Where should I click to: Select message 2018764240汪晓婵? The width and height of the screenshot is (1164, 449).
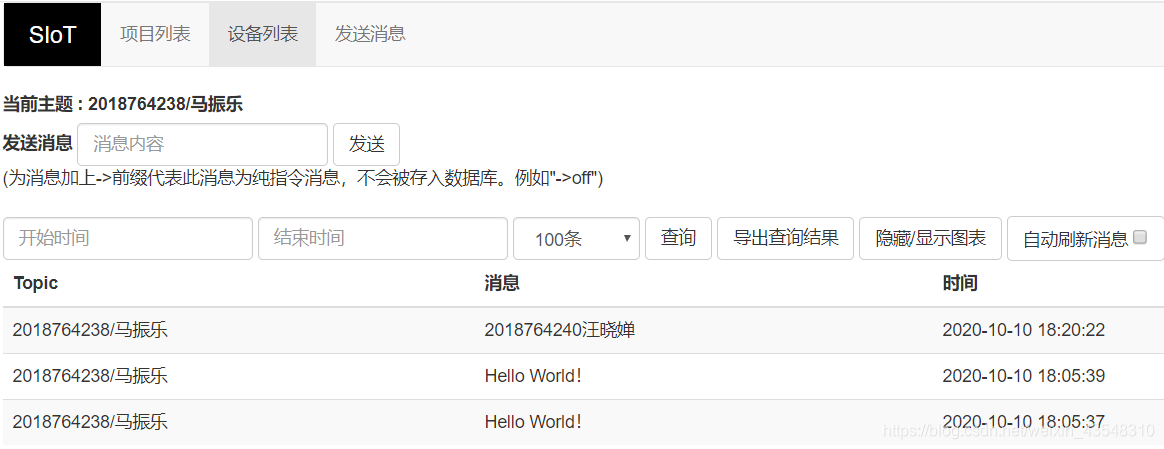[559, 330]
